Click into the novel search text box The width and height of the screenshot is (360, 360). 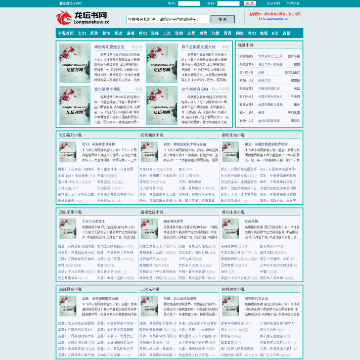168,19
